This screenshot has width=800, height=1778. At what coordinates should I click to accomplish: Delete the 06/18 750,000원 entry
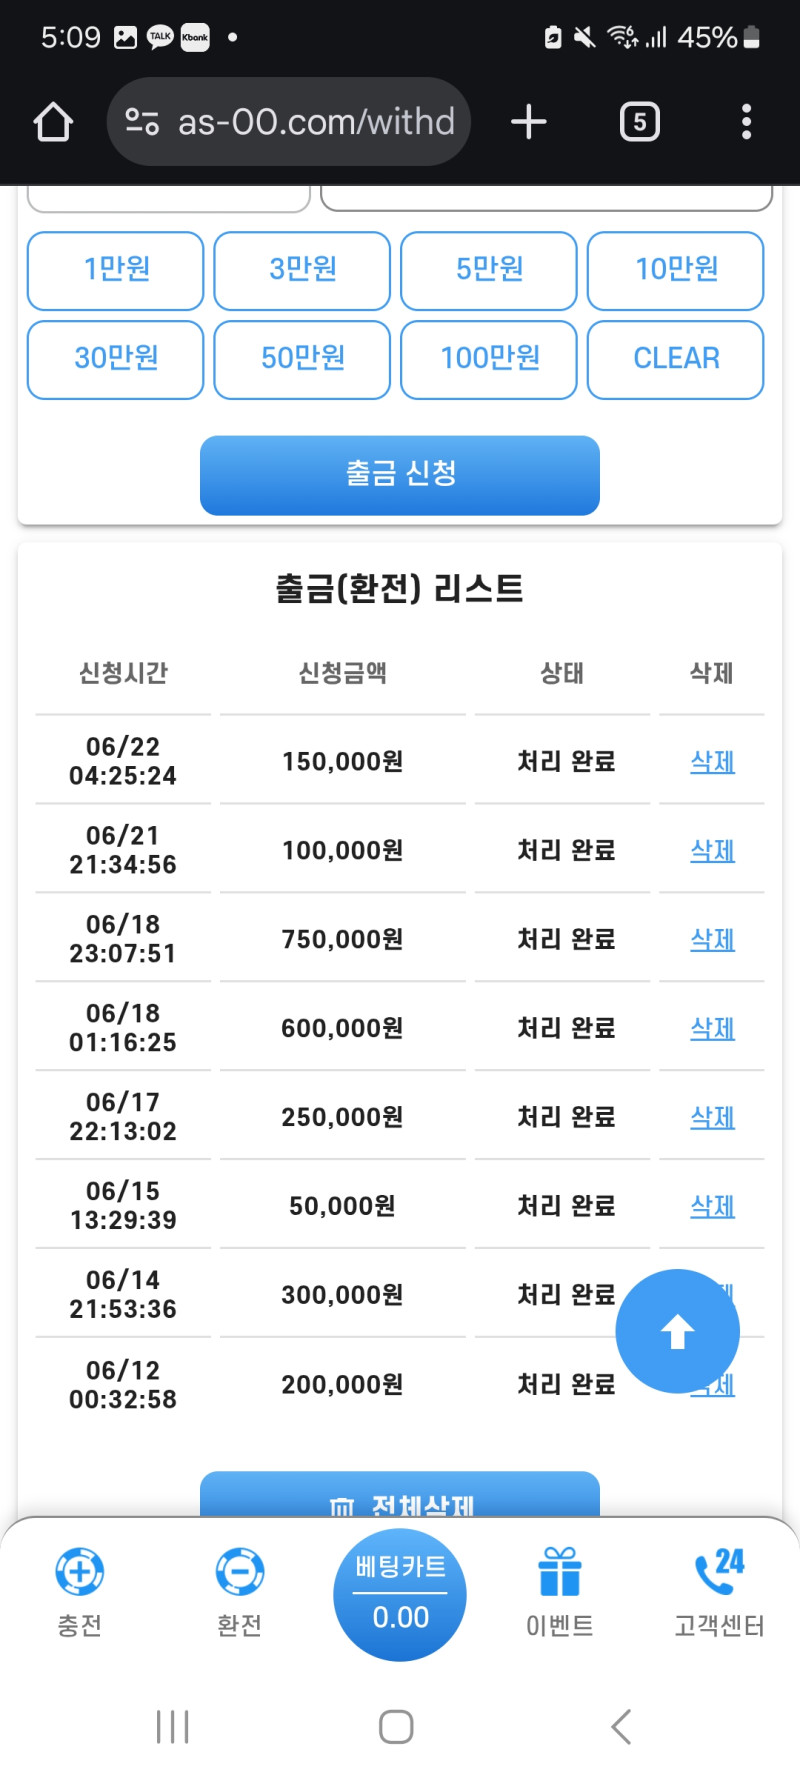[713, 940]
